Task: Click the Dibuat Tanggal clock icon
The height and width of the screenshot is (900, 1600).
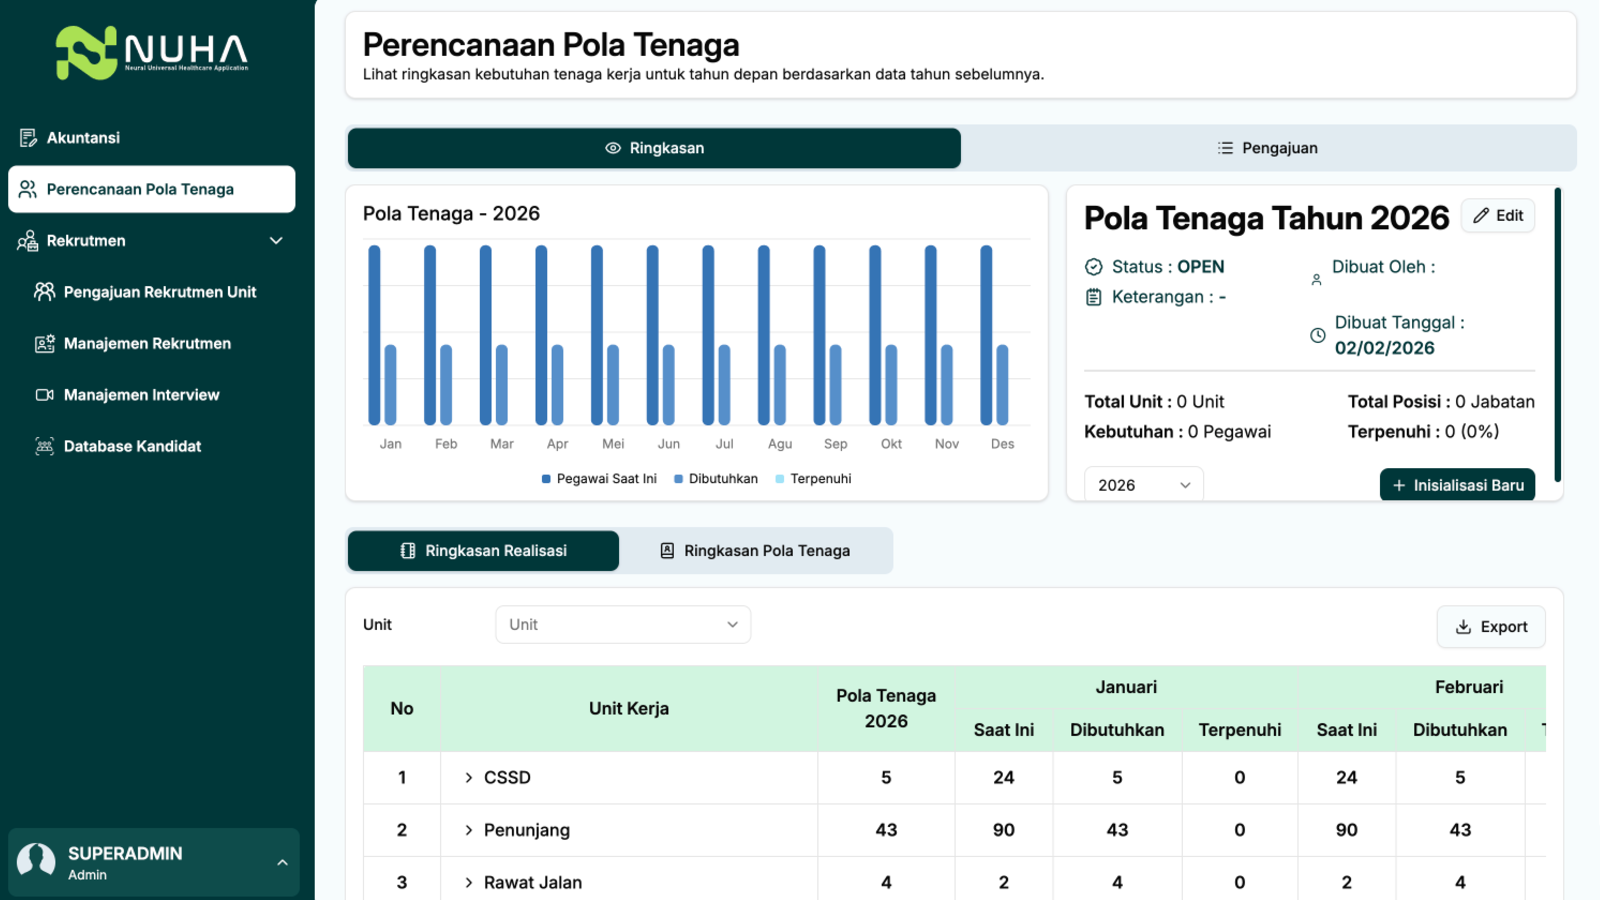Action: point(1318,335)
